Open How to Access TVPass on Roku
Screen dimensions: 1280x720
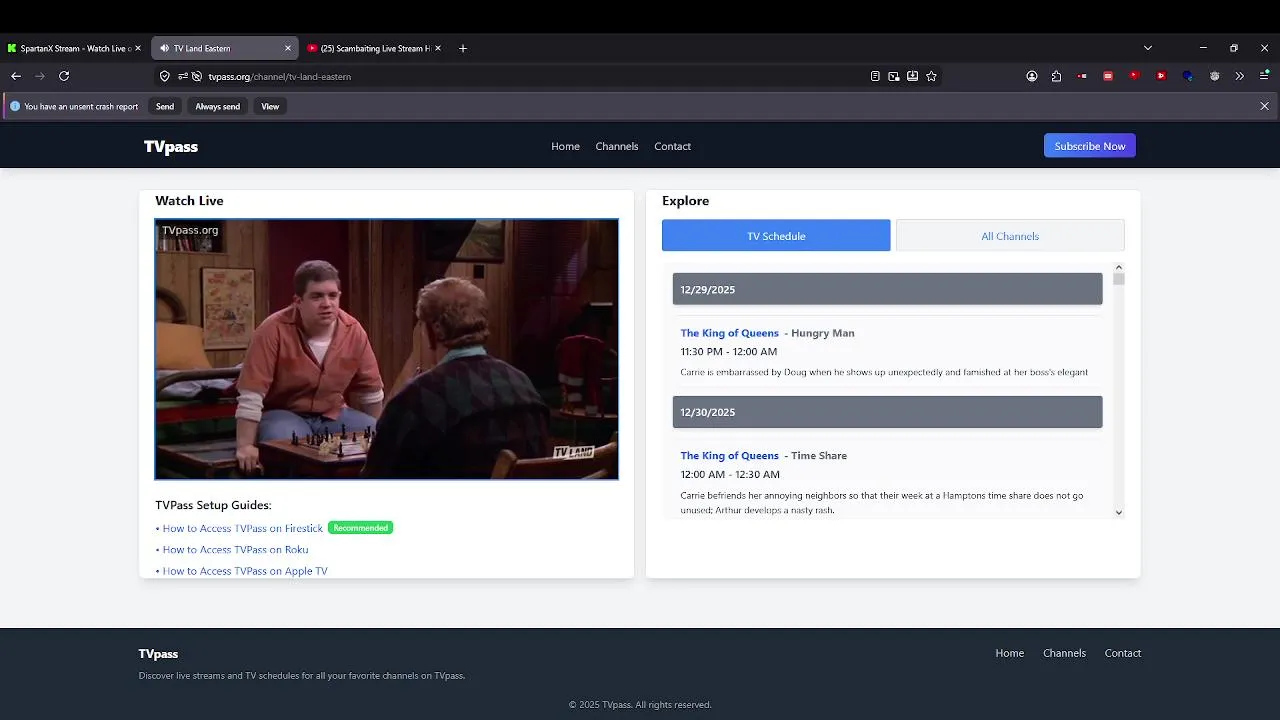tap(235, 550)
